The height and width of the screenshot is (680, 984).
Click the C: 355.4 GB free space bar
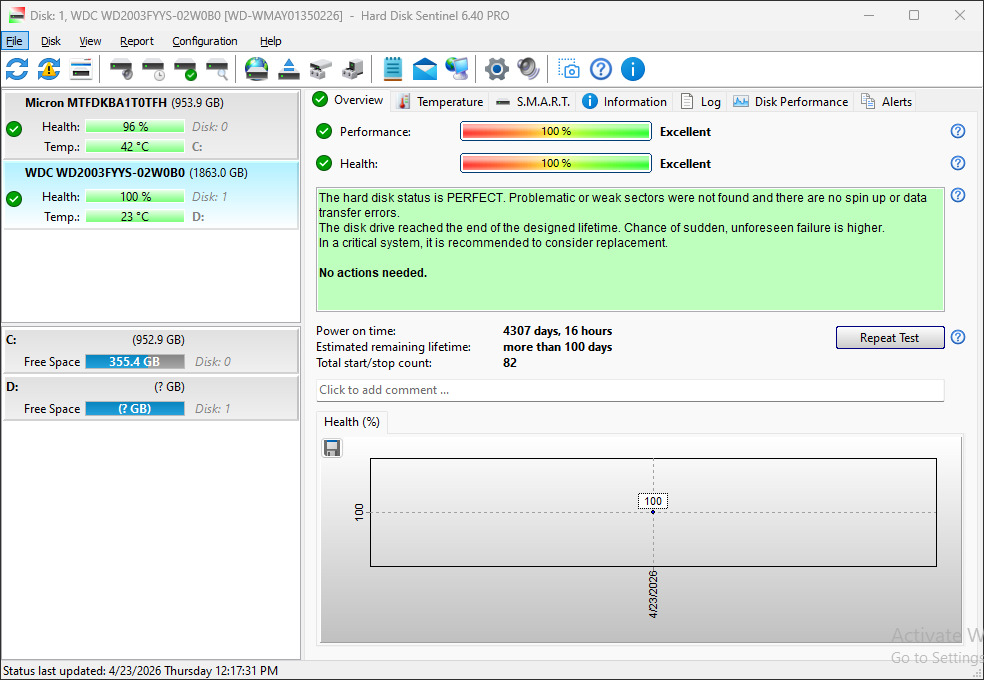pyautogui.click(x=135, y=362)
